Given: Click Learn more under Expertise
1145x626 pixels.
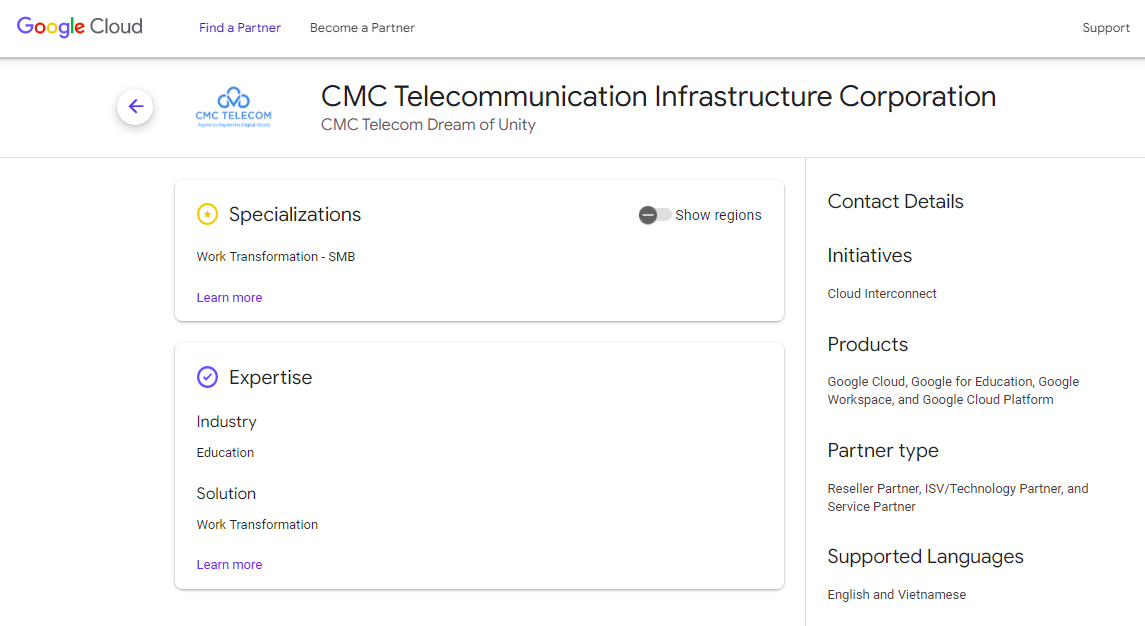Looking at the screenshot, I should tap(229, 565).
